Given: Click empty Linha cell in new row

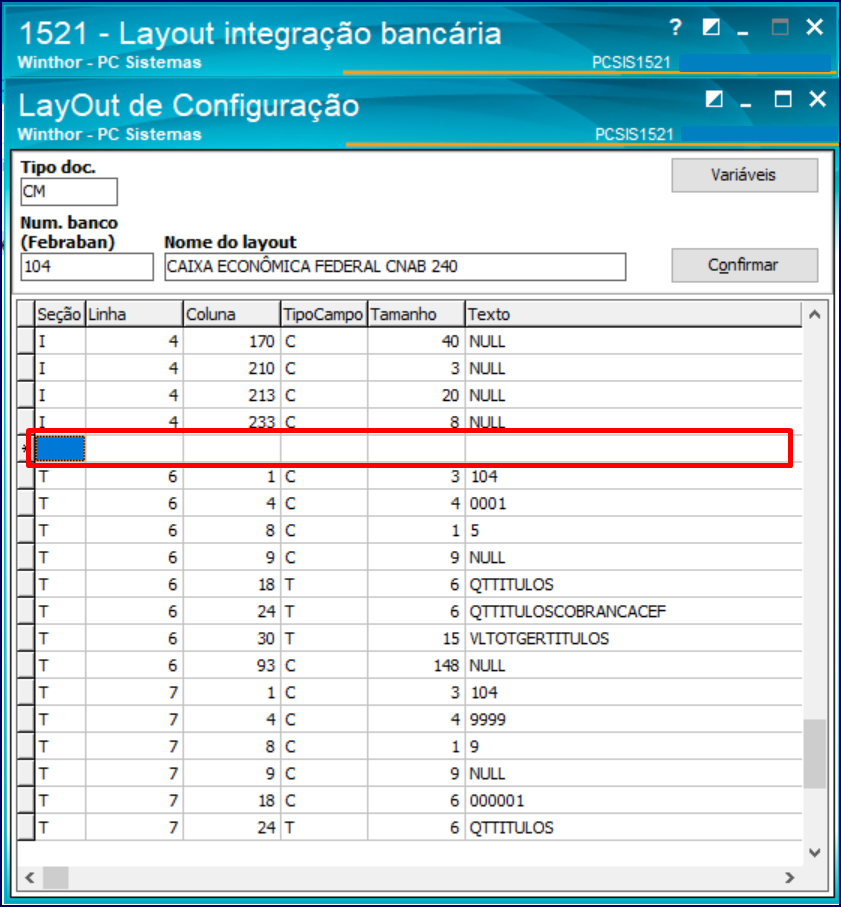Looking at the screenshot, I should click(x=134, y=449).
